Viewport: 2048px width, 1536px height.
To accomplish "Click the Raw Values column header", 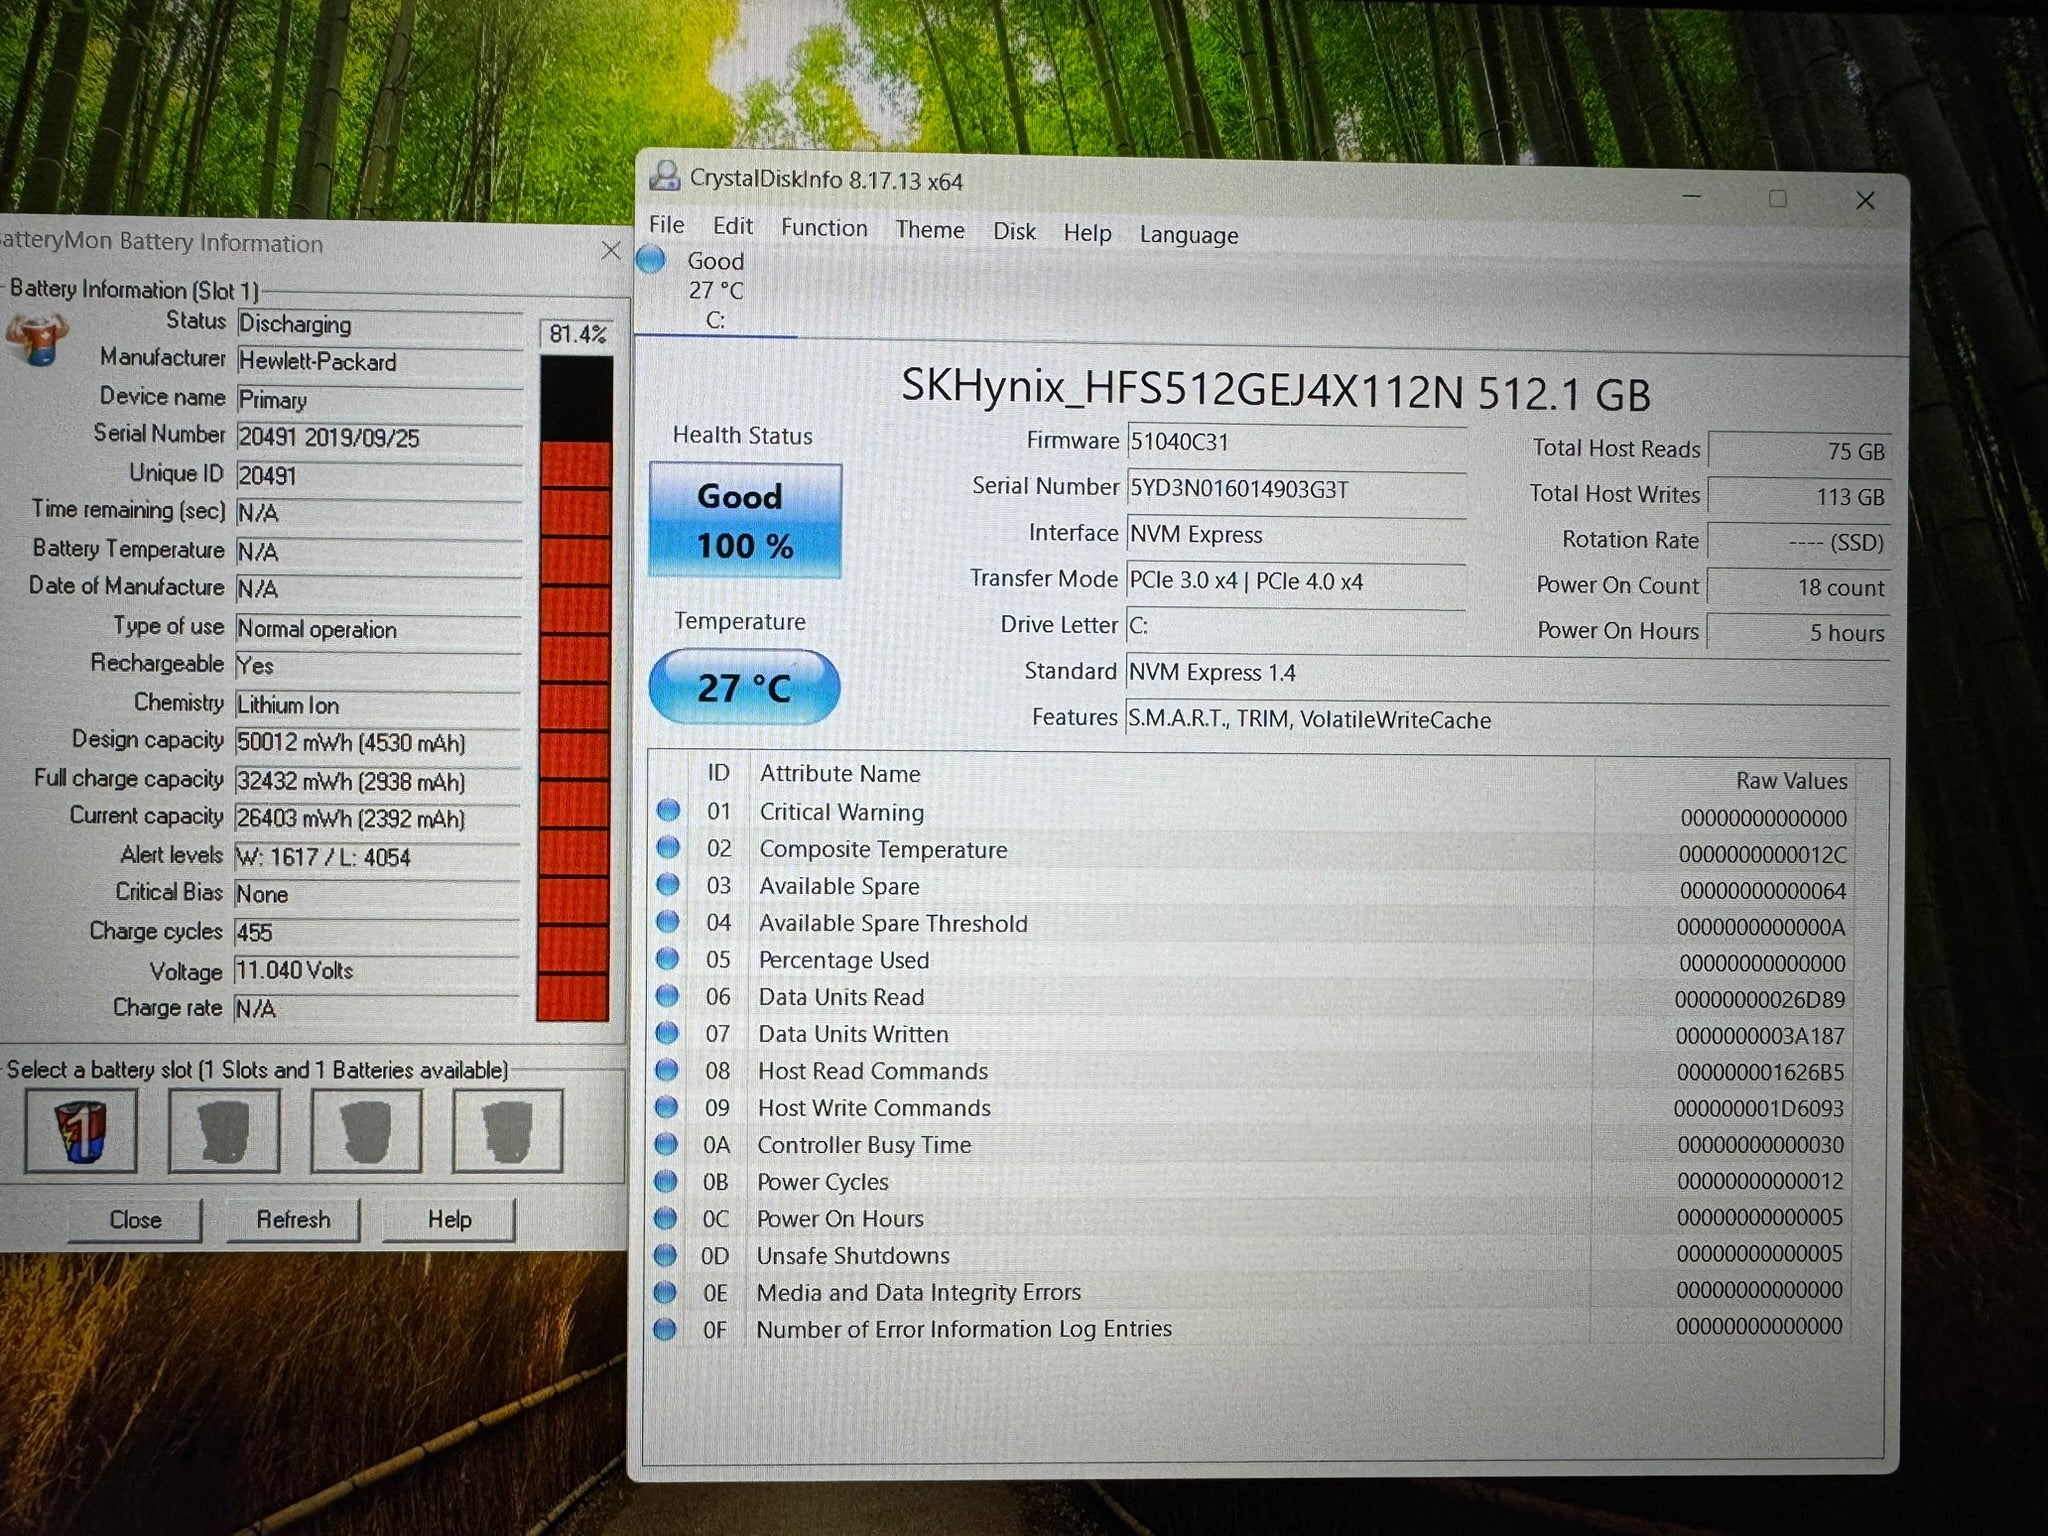I will click(x=1792, y=781).
